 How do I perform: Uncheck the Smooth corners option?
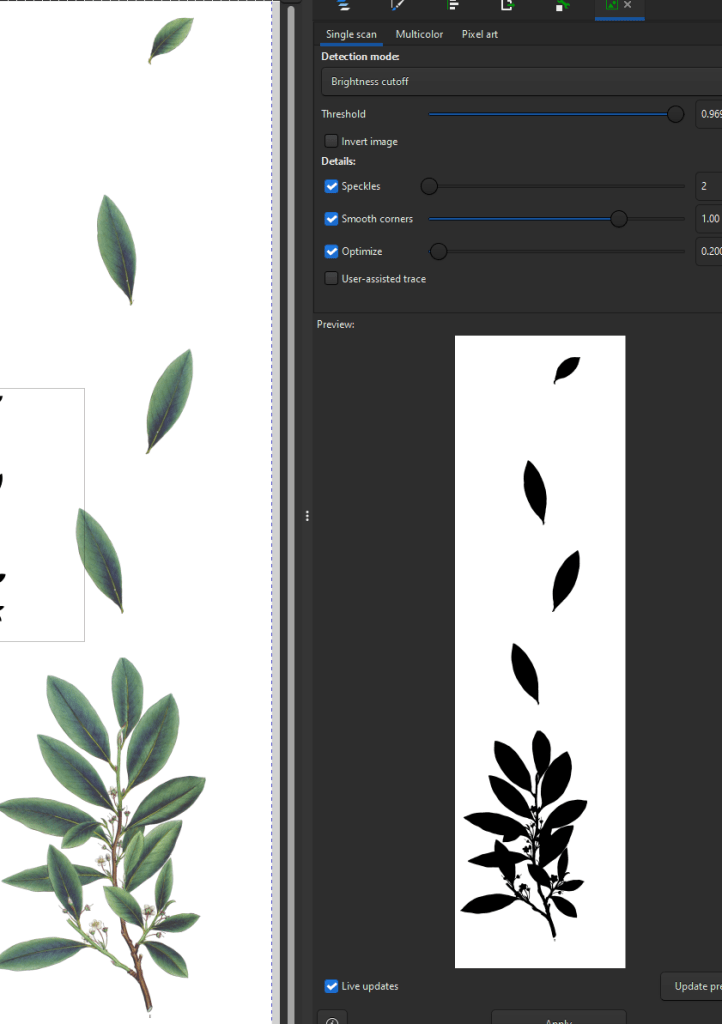pos(331,219)
